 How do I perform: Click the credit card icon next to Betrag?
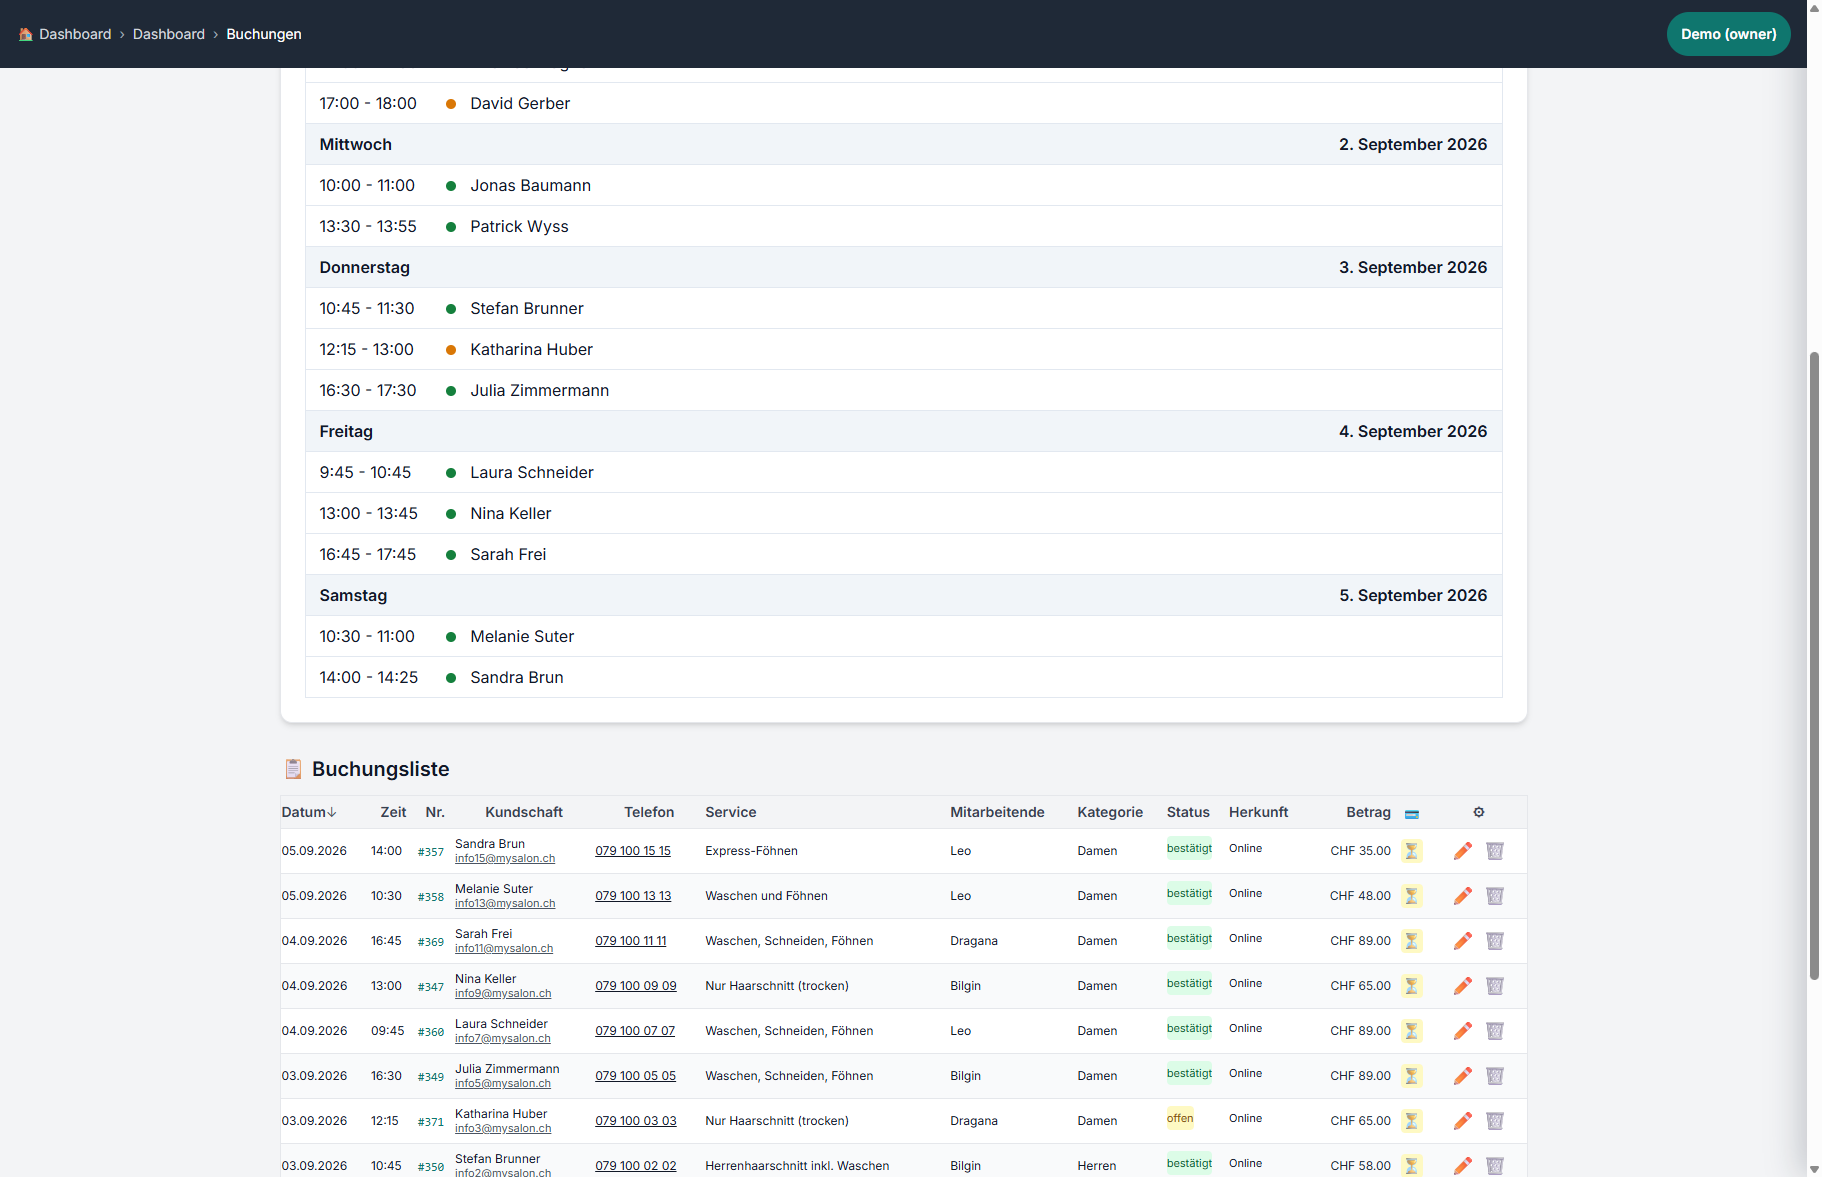pos(1412,814)
